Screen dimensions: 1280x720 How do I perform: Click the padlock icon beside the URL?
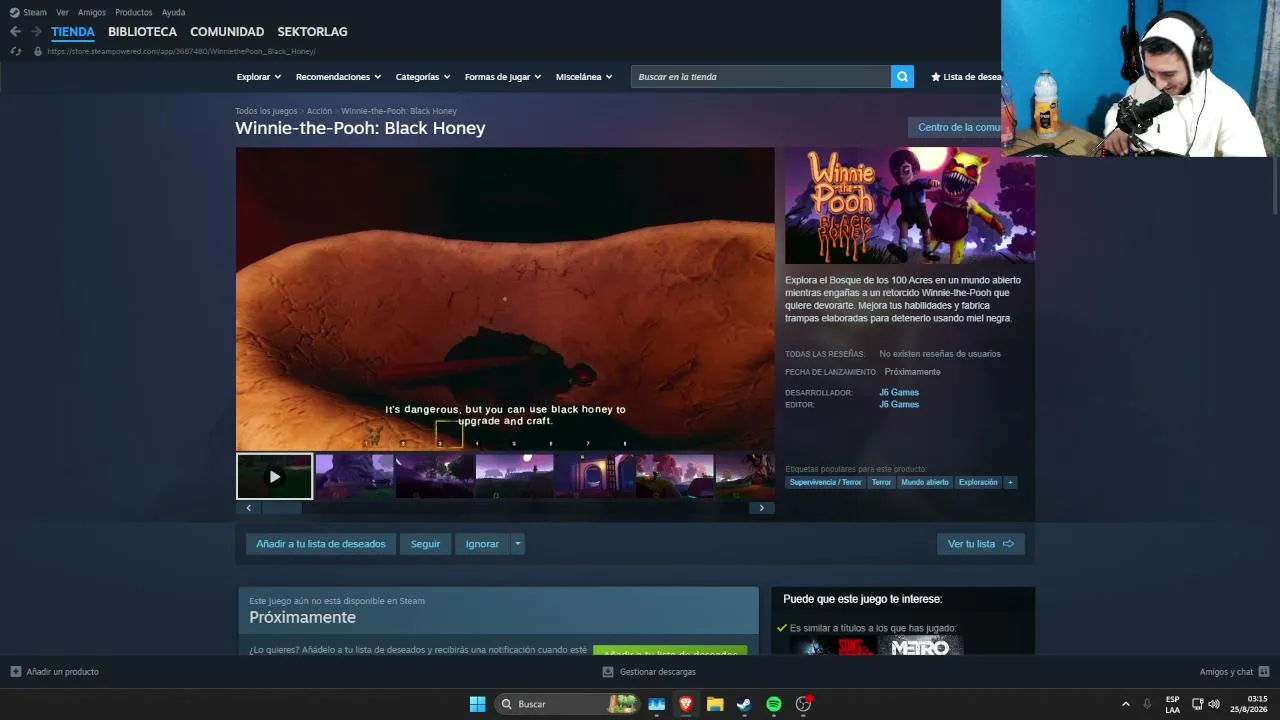click(x=38, y=51)
